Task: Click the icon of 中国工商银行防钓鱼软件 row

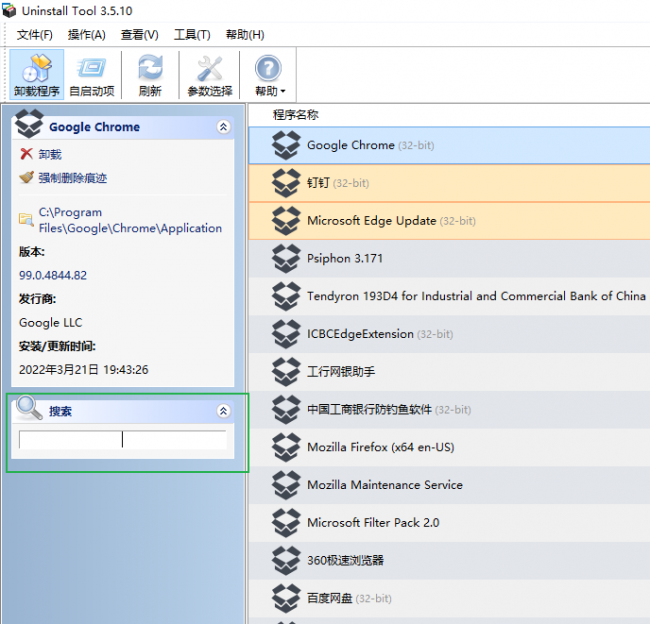Action: coord(286,410)
